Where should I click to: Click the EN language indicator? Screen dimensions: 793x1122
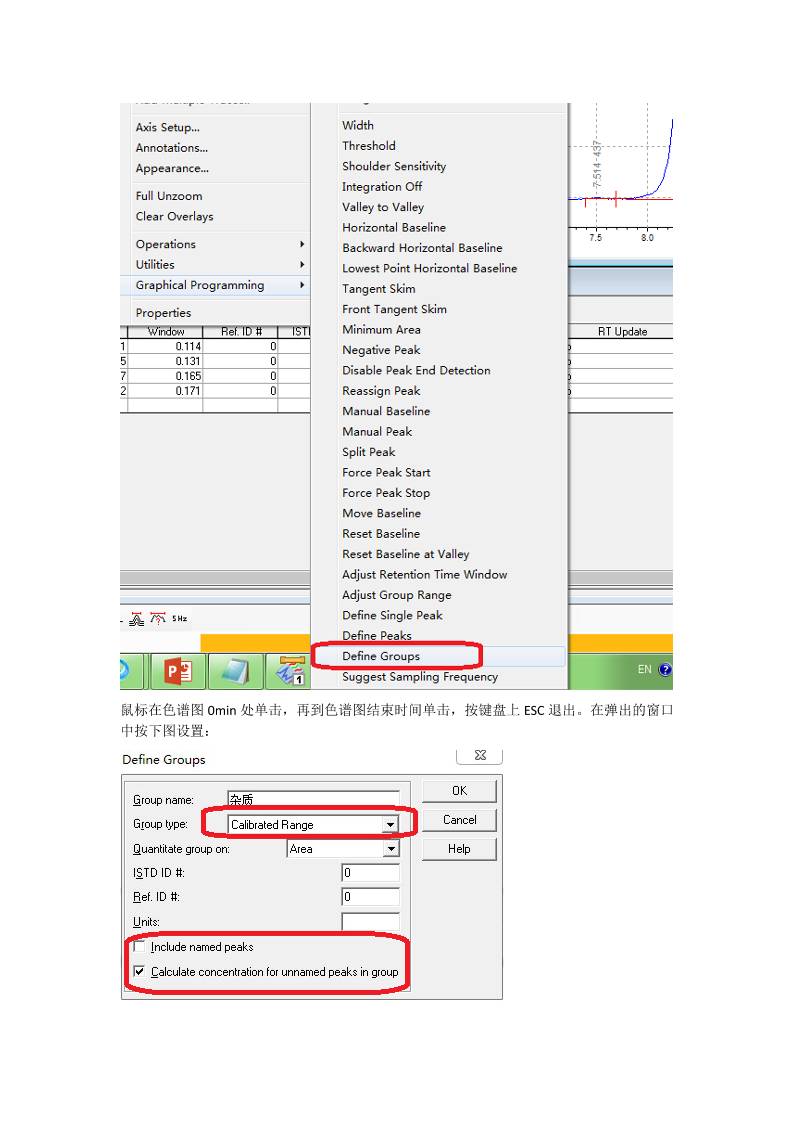click(645, 670)
